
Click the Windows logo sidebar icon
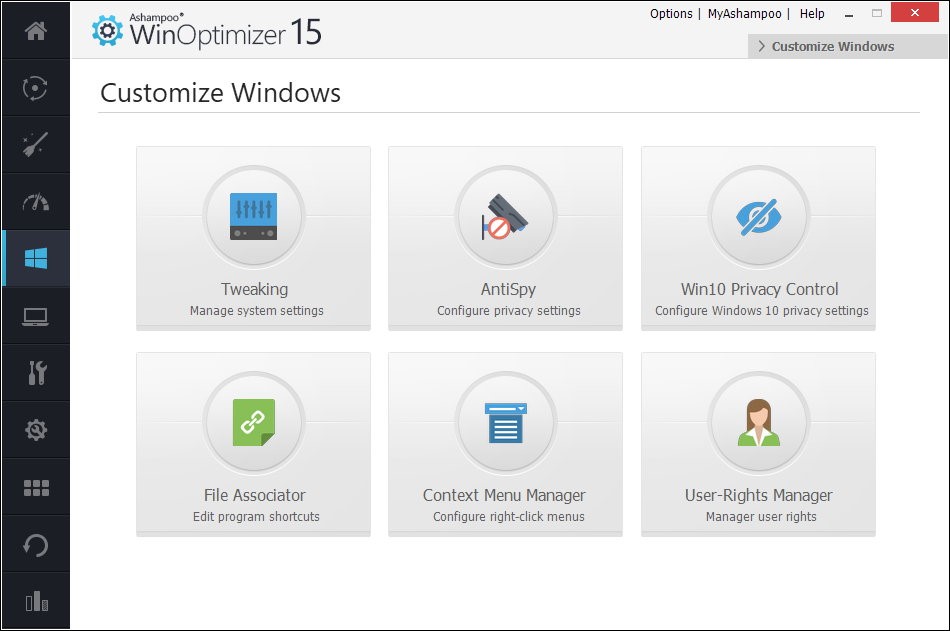point(36,259)
